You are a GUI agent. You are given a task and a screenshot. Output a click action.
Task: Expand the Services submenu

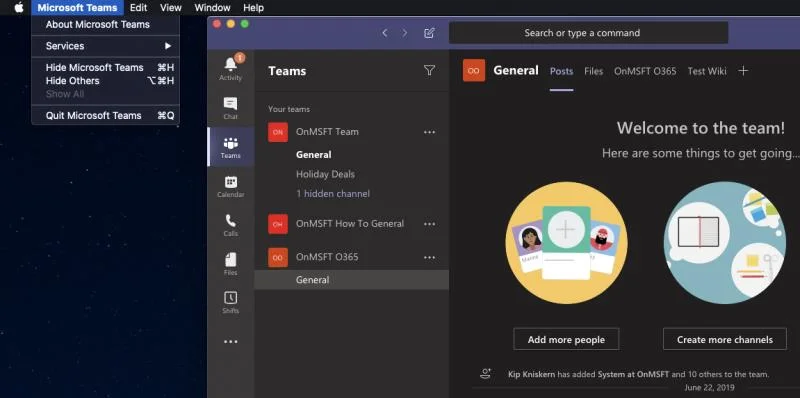106,46
